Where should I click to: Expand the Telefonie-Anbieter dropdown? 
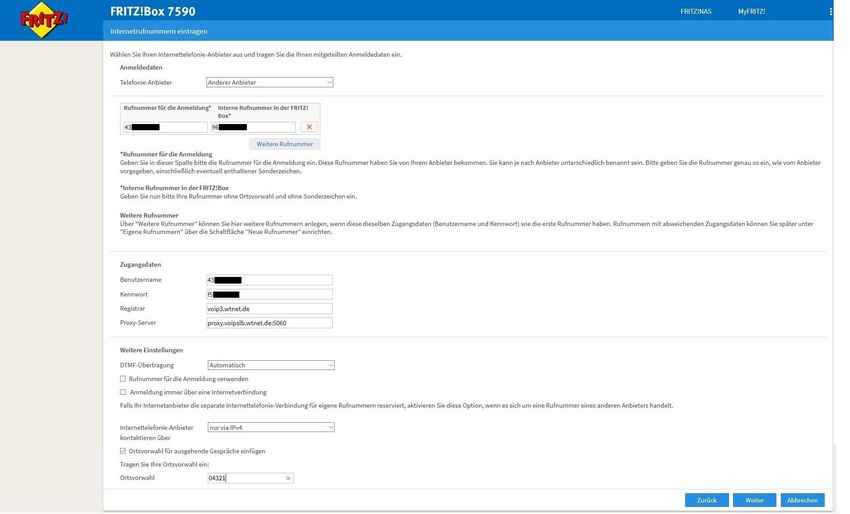click(269, 82)
